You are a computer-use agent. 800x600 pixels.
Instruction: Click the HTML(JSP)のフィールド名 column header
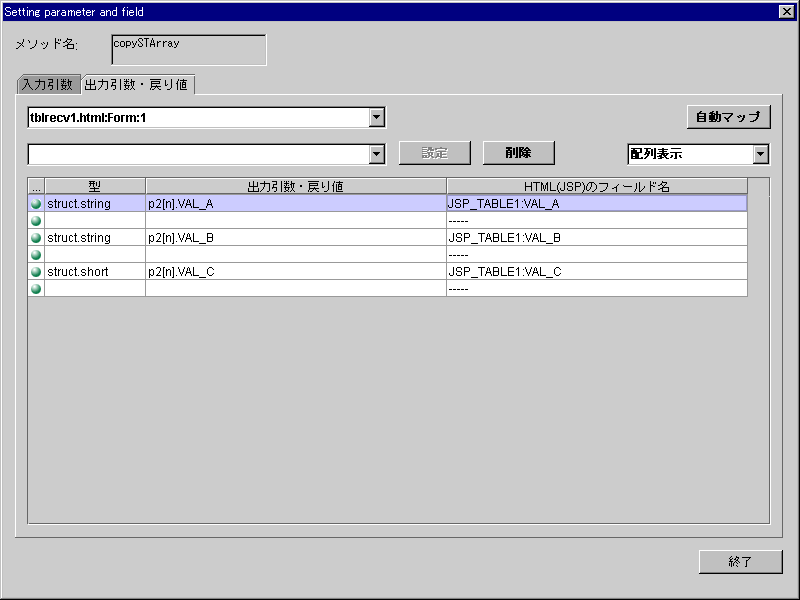pos(596,186)
